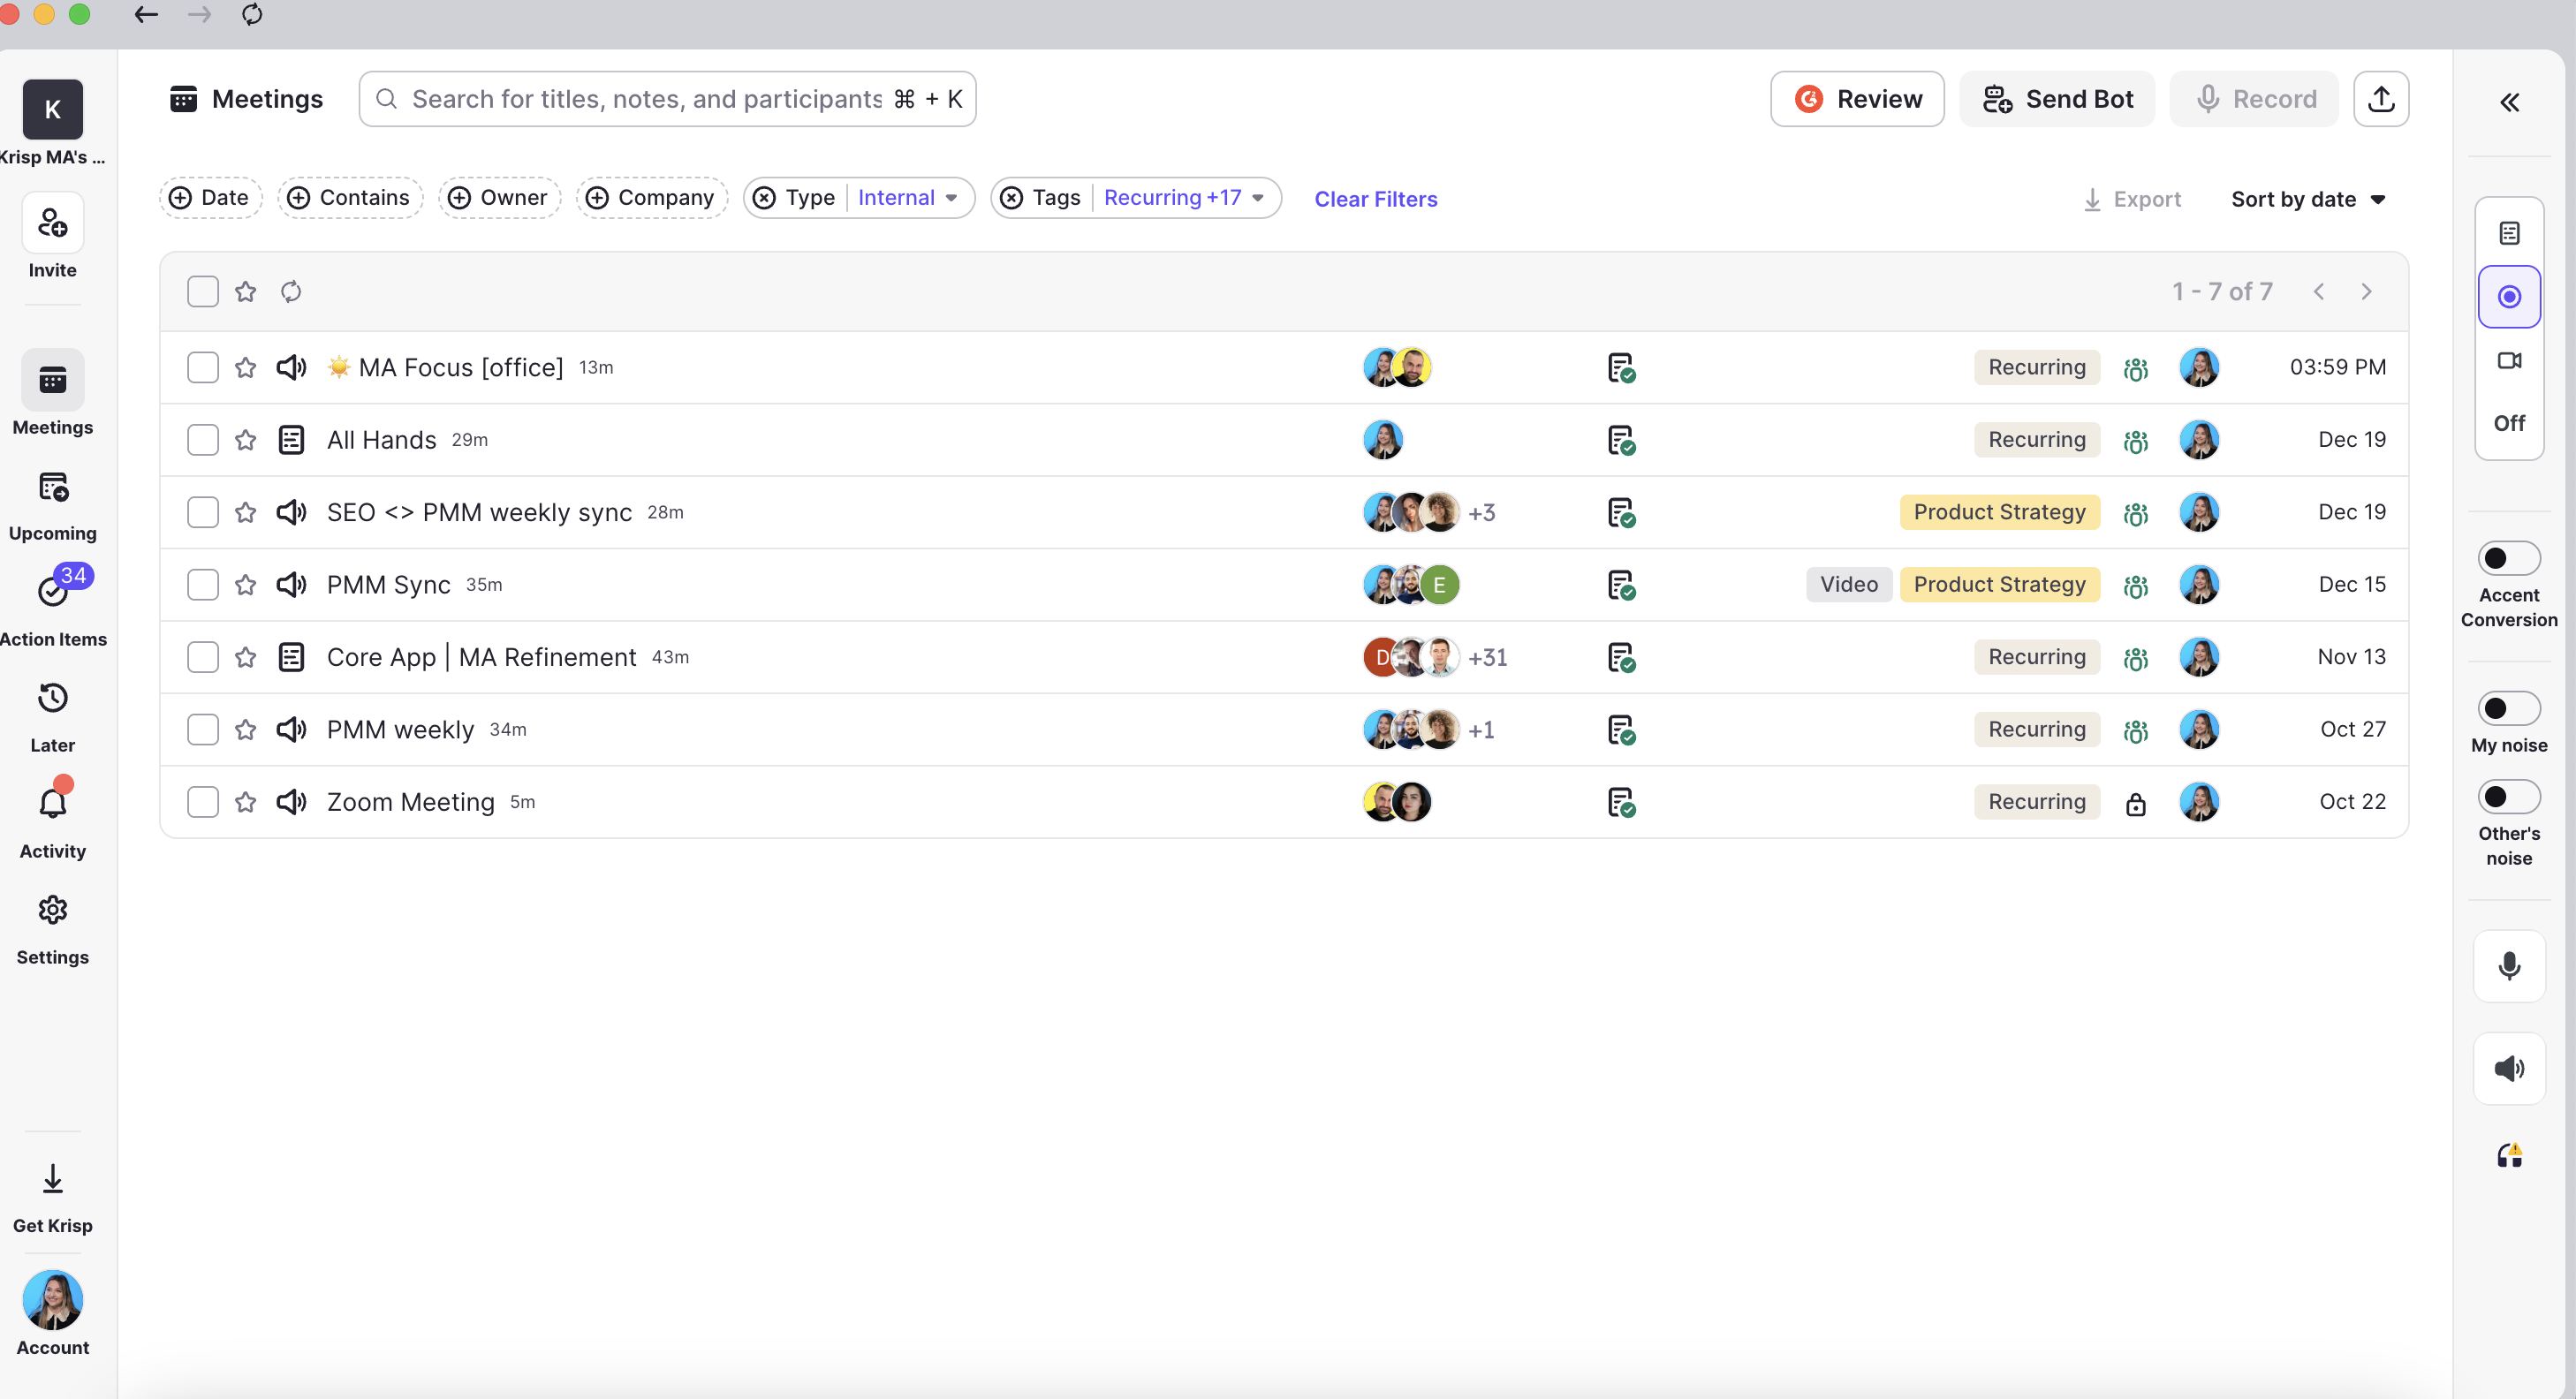Viewport: 2576px width, 1399px height.
Task: Open the upload/share icon beside Record
Action: pyautogui.click(x=2380, y=99)
